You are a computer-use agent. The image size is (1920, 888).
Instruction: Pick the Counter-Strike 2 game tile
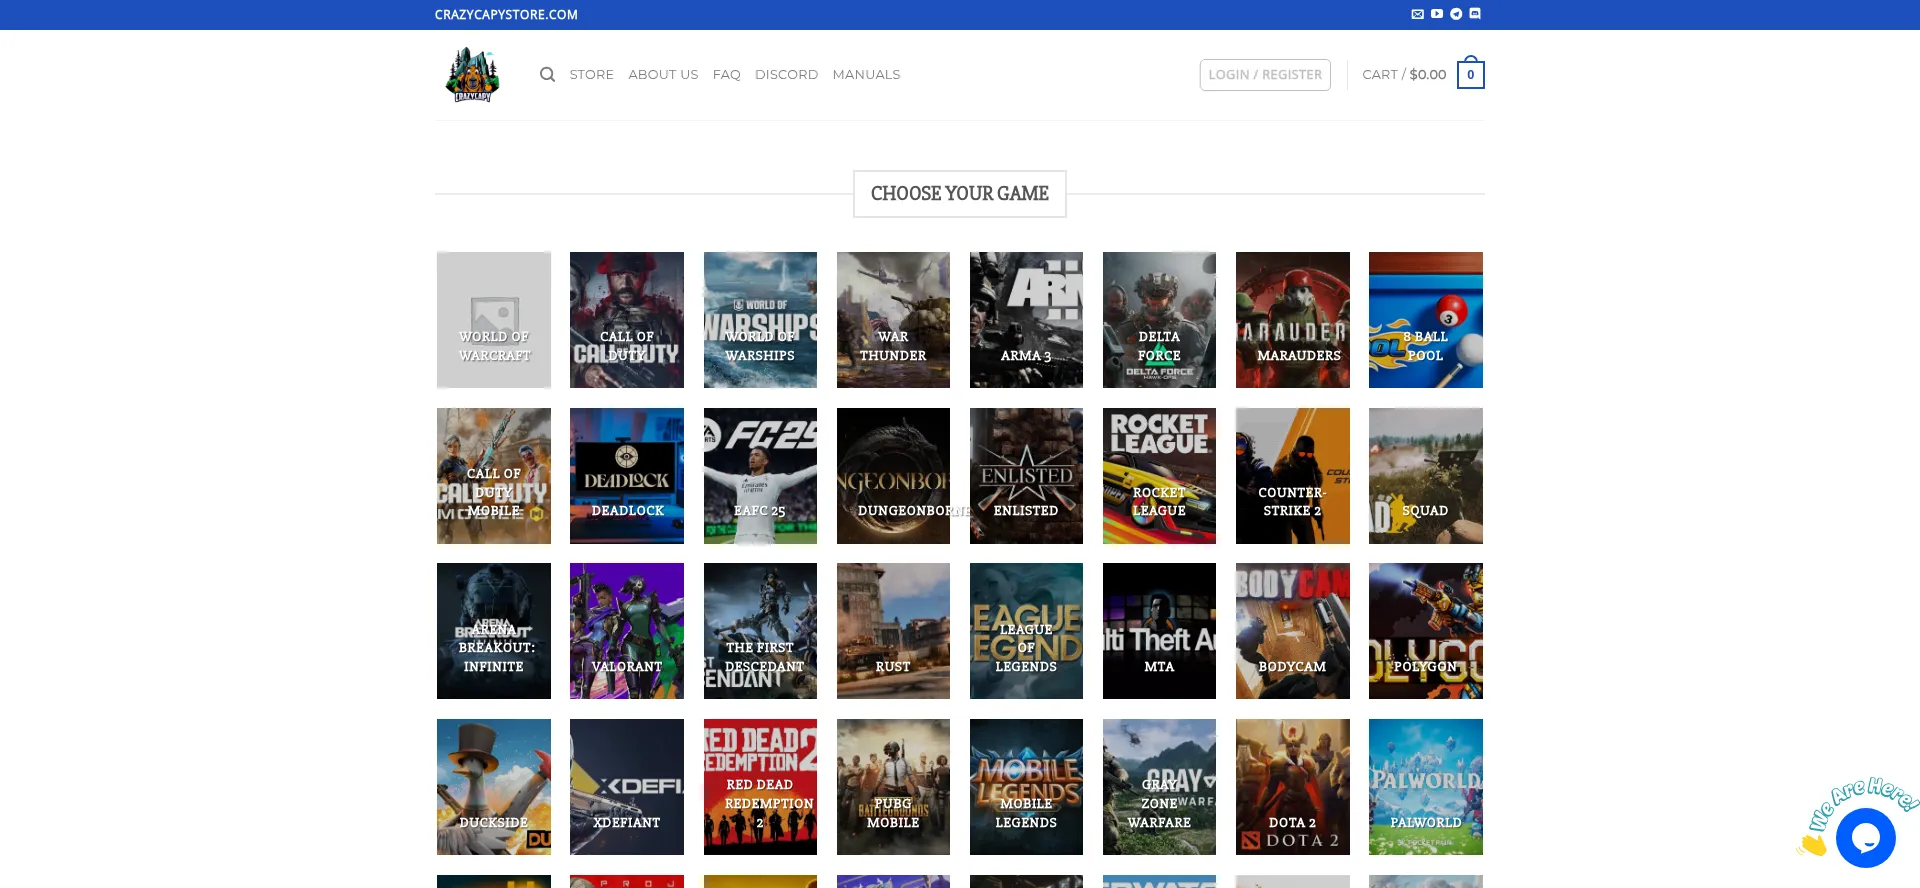point(1292,476)
